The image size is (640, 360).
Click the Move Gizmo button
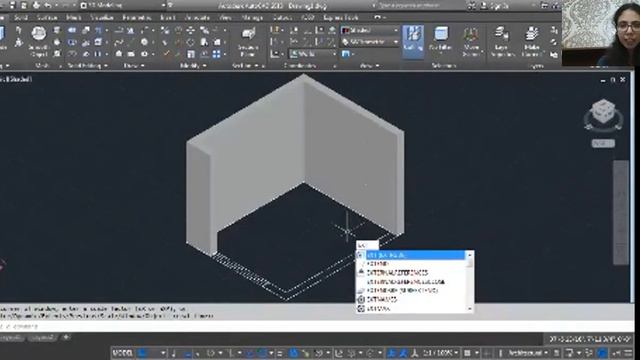pos(471,41)
